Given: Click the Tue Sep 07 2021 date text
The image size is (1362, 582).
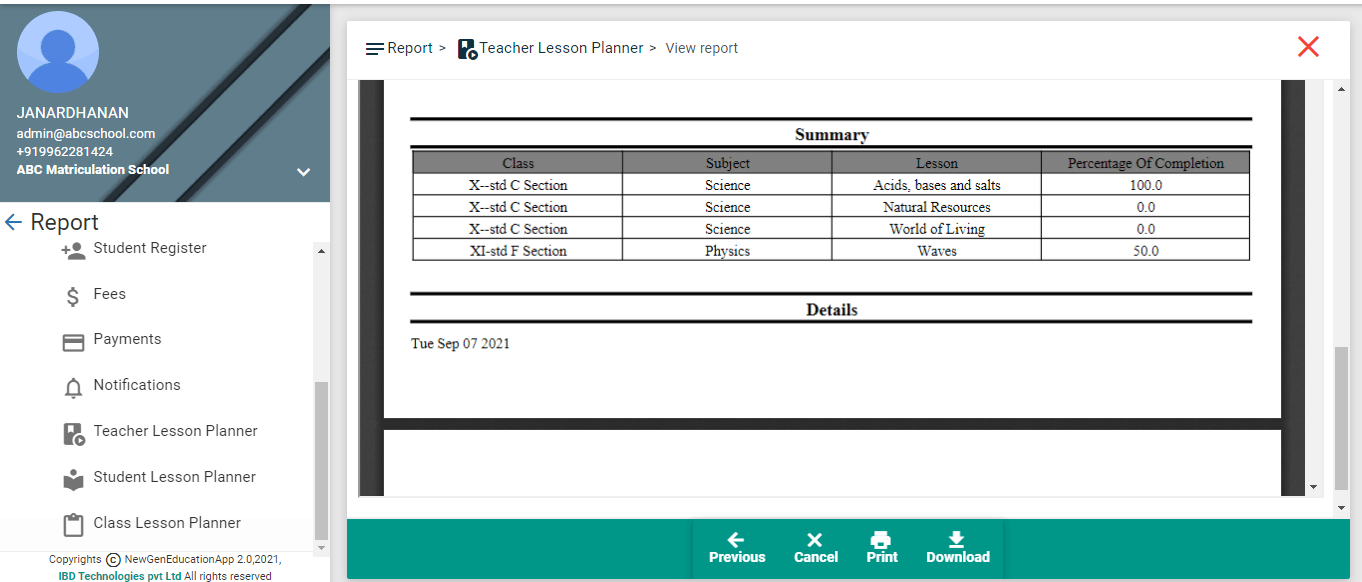Looking at the screenshot, I should click(460, 344).
